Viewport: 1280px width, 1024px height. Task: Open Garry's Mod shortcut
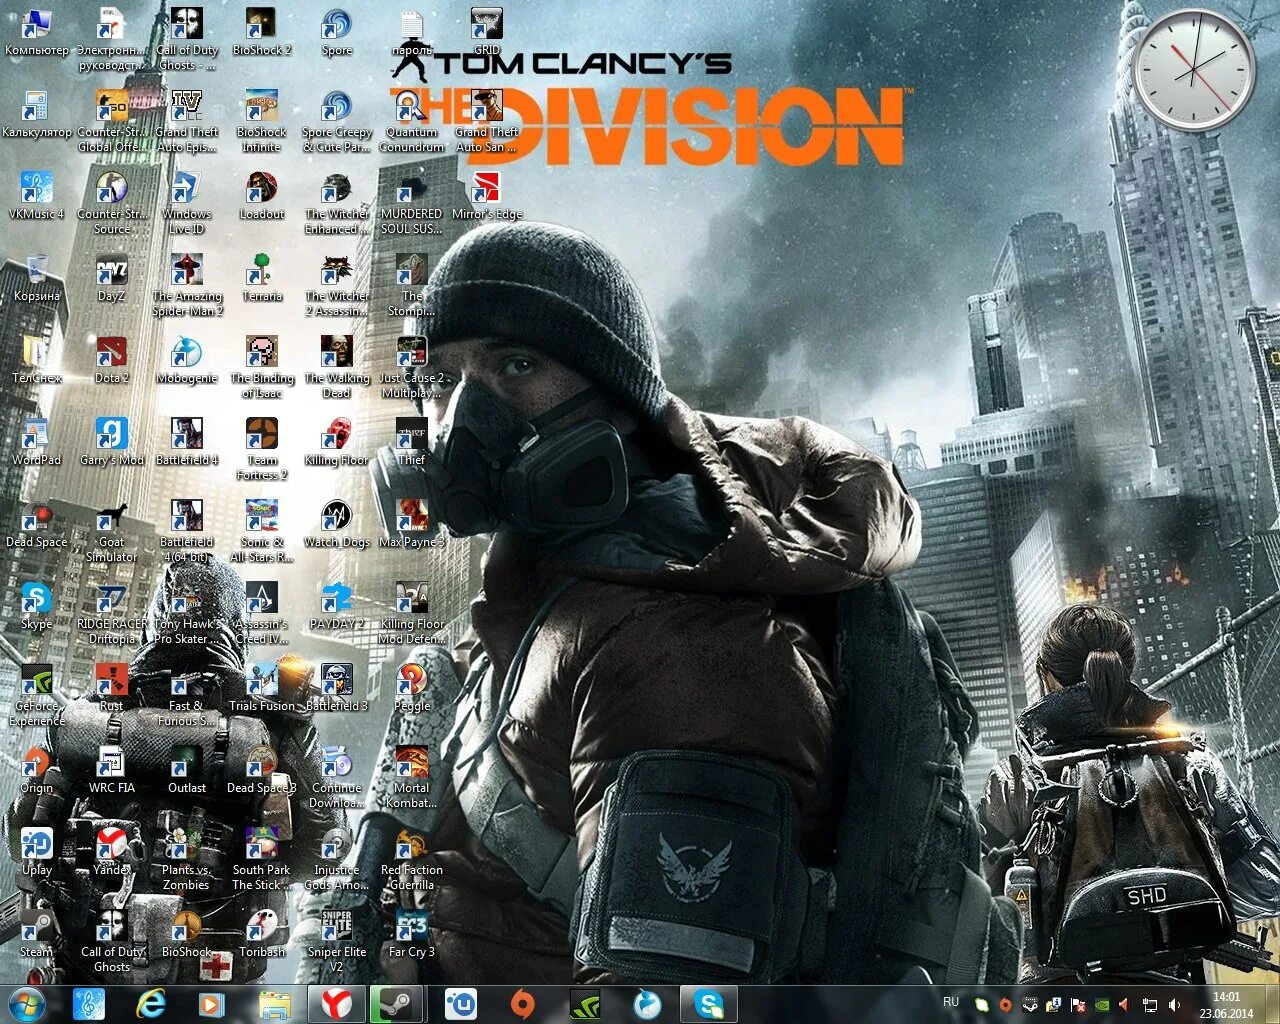point(112,442)
